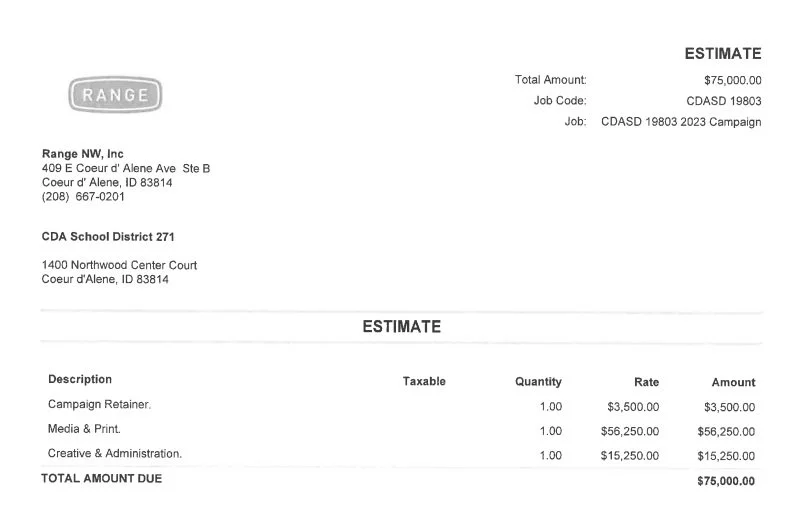Click the Quantity column header
800x510 pixels.
(x=538, y=382)
